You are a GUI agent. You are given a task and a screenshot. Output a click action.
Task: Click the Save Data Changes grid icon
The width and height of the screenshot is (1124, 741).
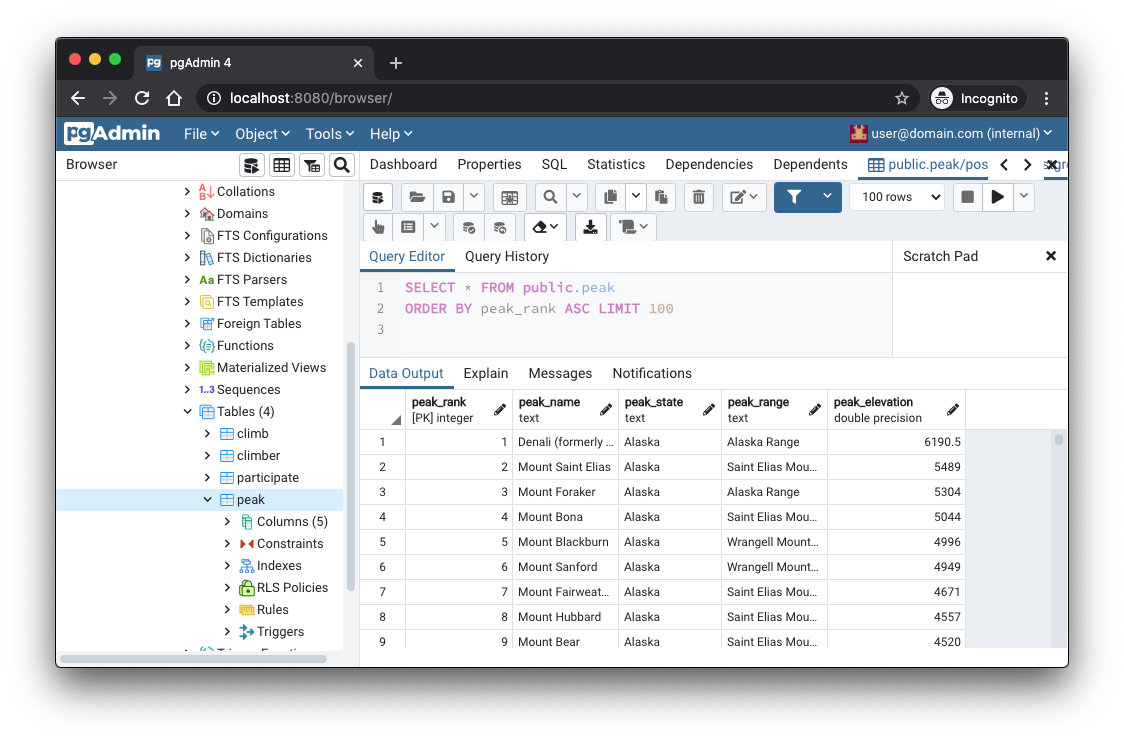(510, 197)
